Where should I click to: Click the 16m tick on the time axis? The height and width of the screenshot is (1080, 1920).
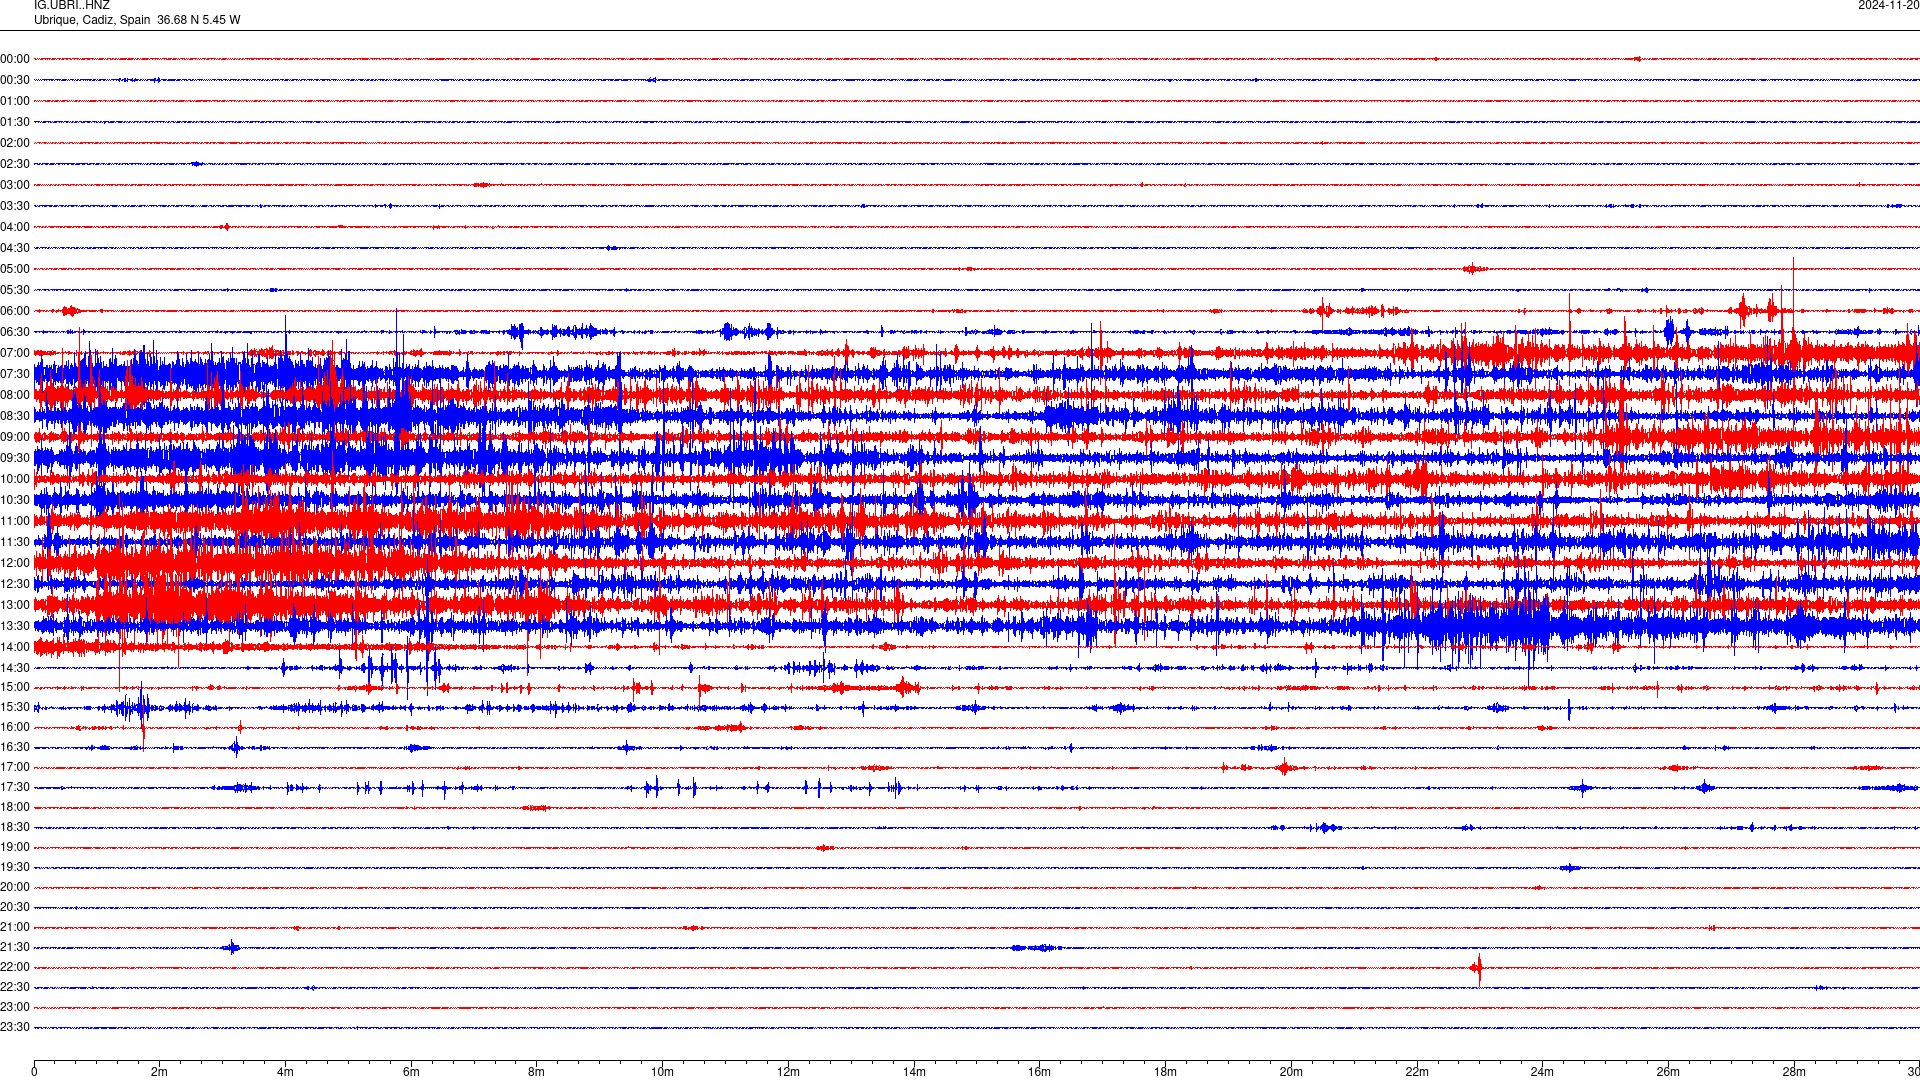[x=1040, y=1072]
